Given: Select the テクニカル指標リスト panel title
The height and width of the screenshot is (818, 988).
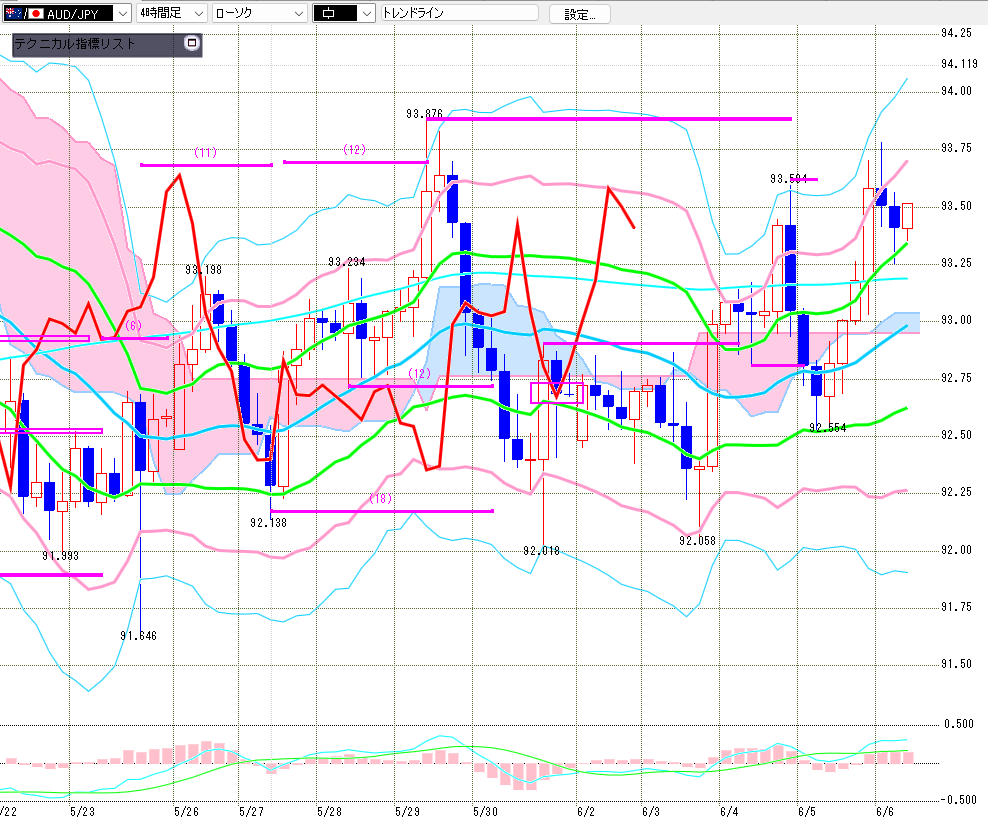Looking at the screenshot, I should coord(75,43).
